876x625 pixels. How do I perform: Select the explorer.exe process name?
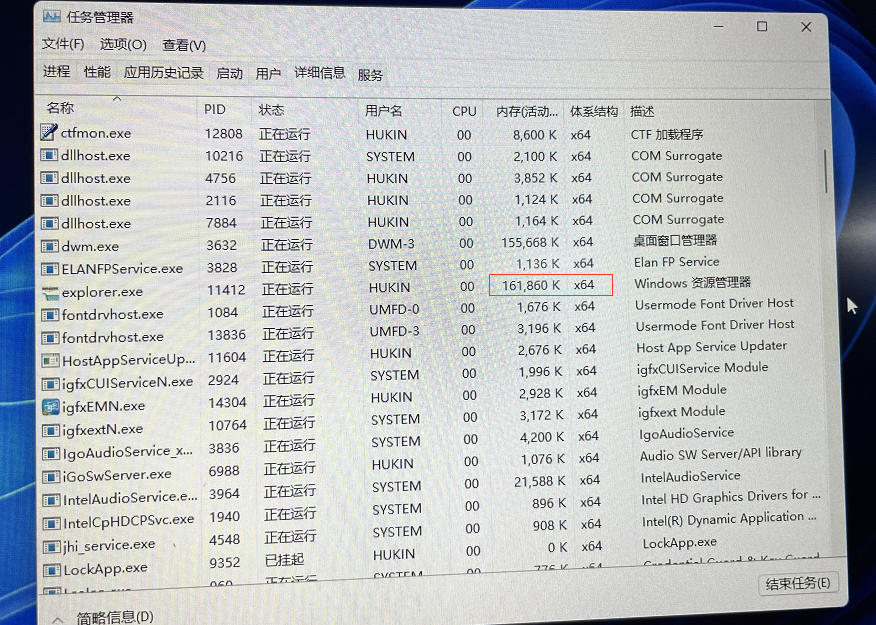click(x=102, y=292)
